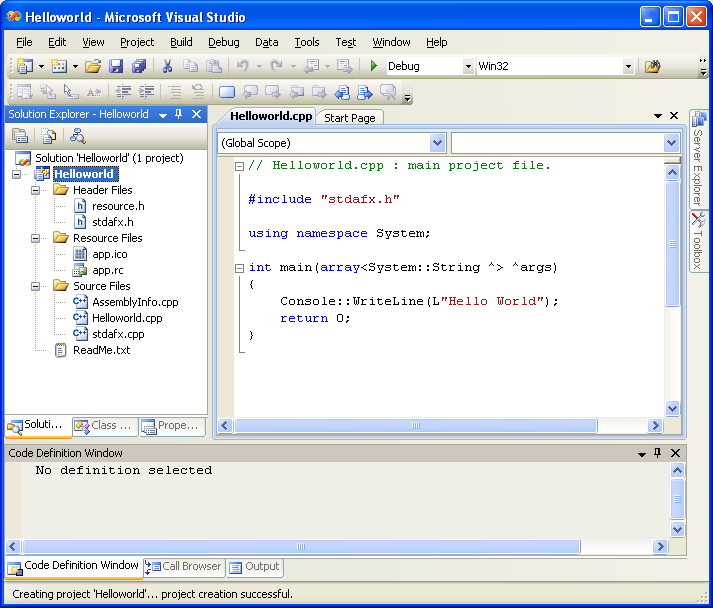Open the Debug configuration dropdown
This screenshot has width=713, height=608.
coord(468,66)
